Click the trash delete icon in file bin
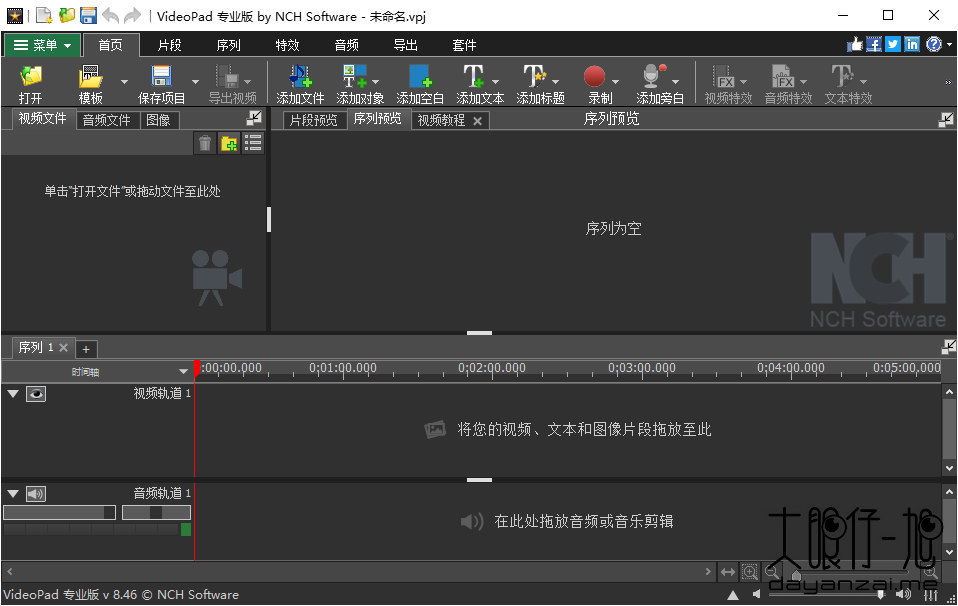Image resolution: width=958 pixels, height=606 pixels. [x=205, y=144]
